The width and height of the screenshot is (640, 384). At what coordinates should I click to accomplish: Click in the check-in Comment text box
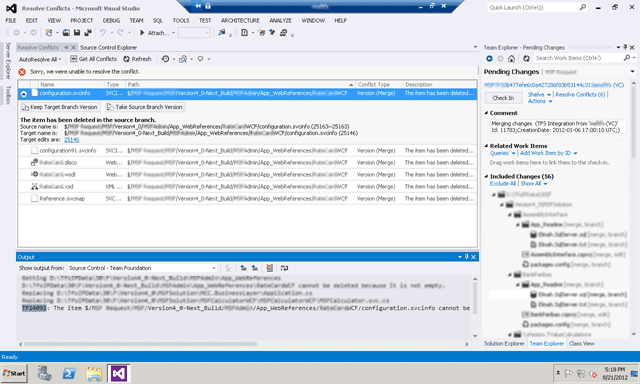click(x=558, y=127)
